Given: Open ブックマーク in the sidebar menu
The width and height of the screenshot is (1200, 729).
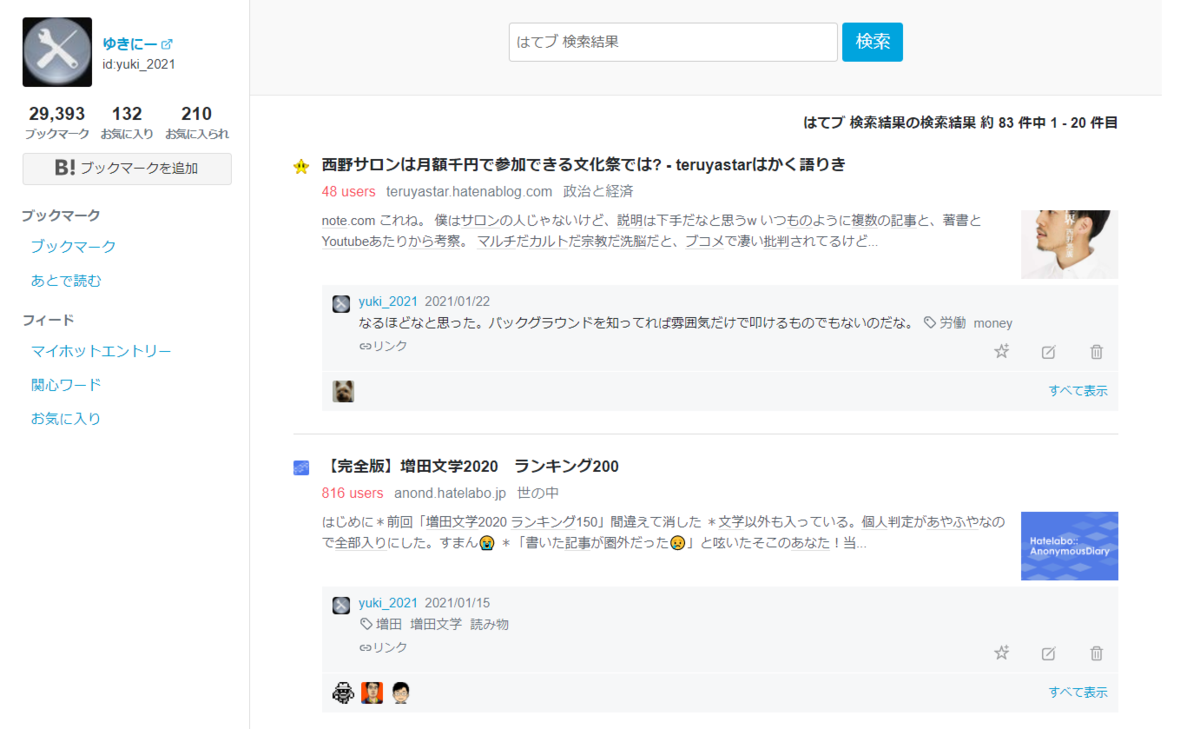Looking at the screenshot, I should point(73,247).
